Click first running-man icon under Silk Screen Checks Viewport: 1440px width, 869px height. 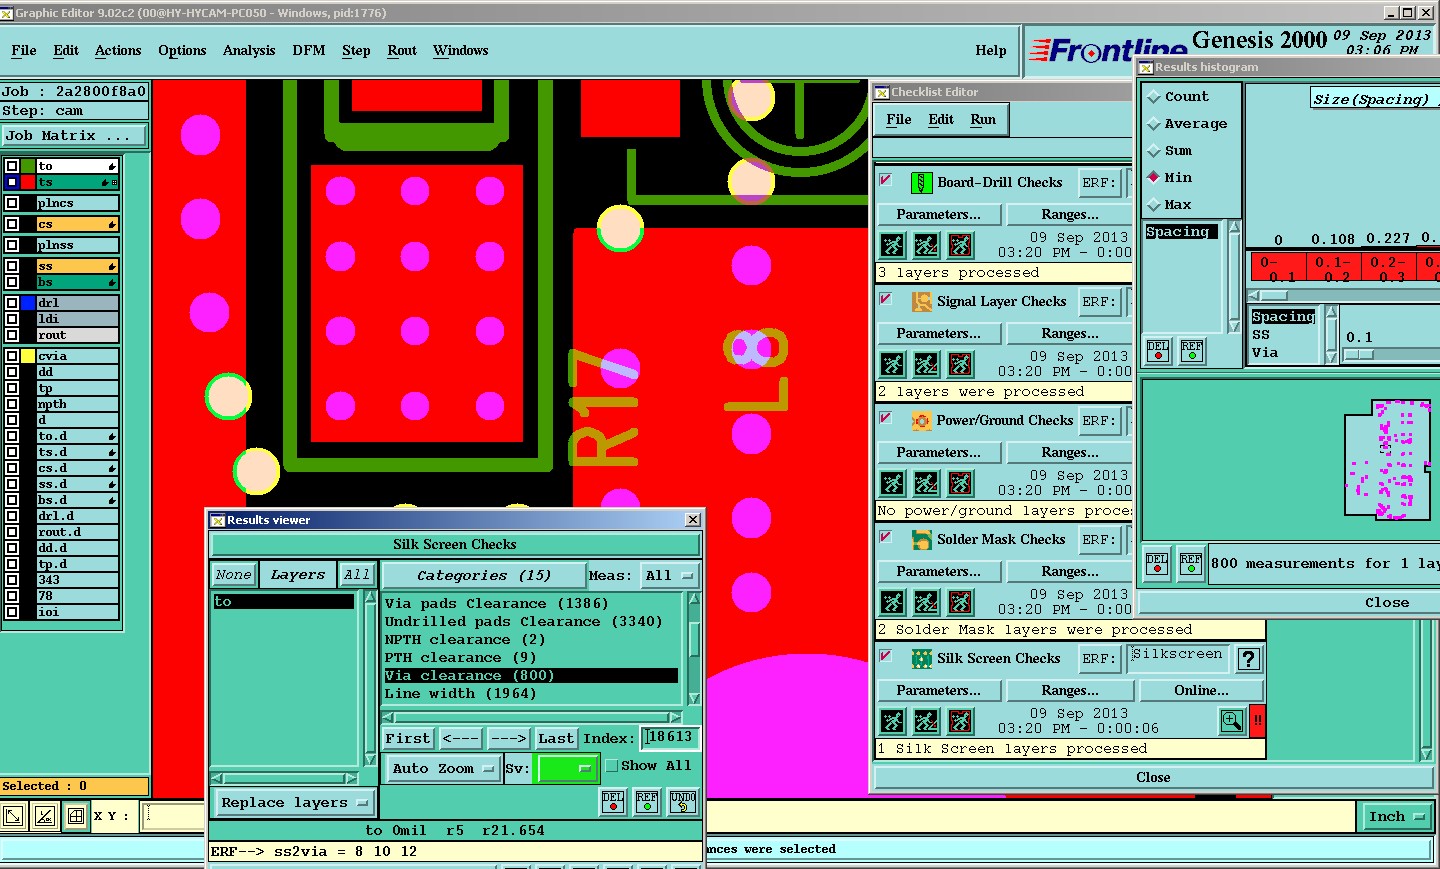[893, 721]
